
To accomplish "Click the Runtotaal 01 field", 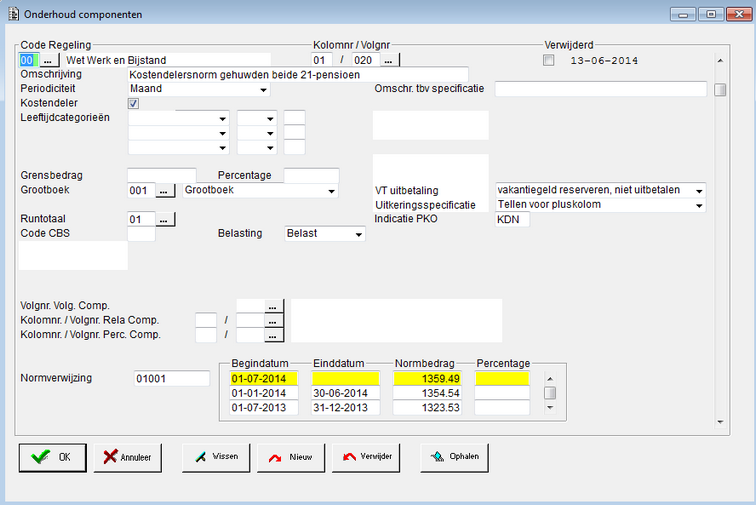I will (x=141, y=219).
